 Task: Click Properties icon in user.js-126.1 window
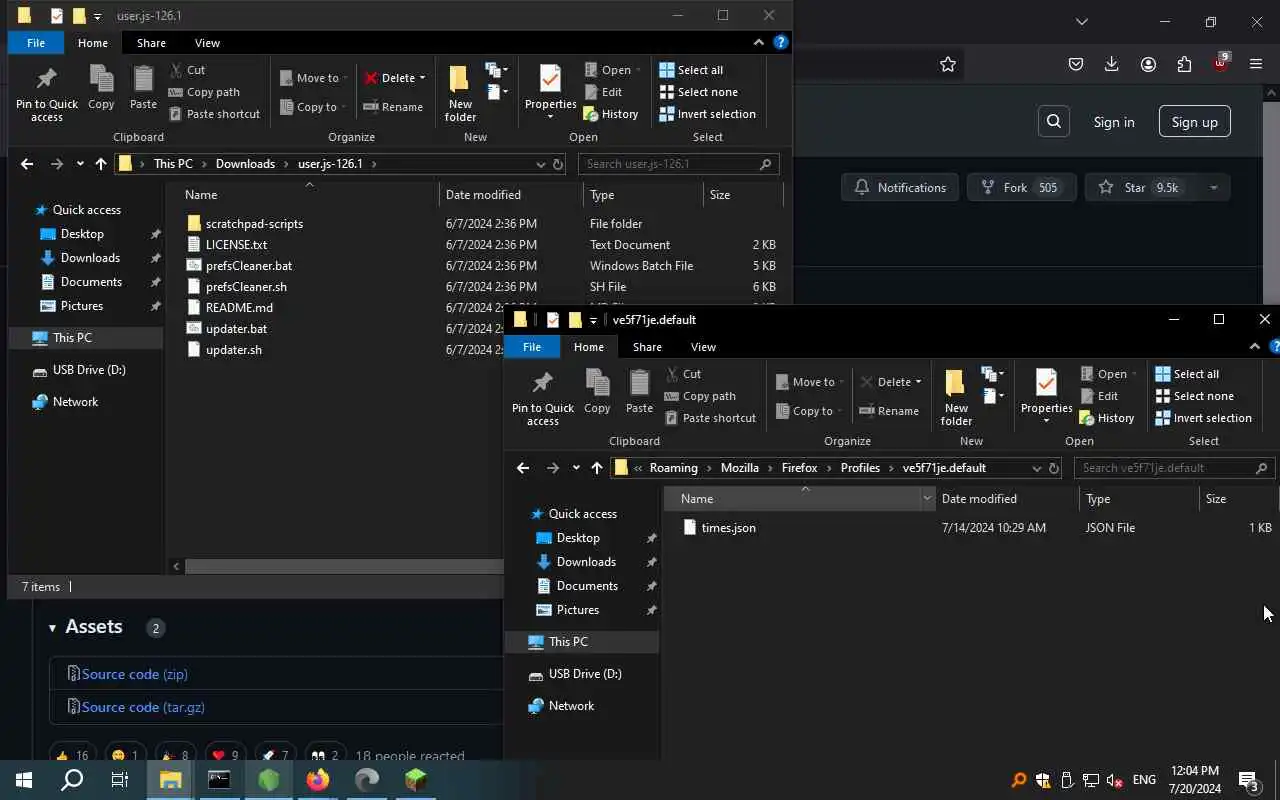click(550, 79)
